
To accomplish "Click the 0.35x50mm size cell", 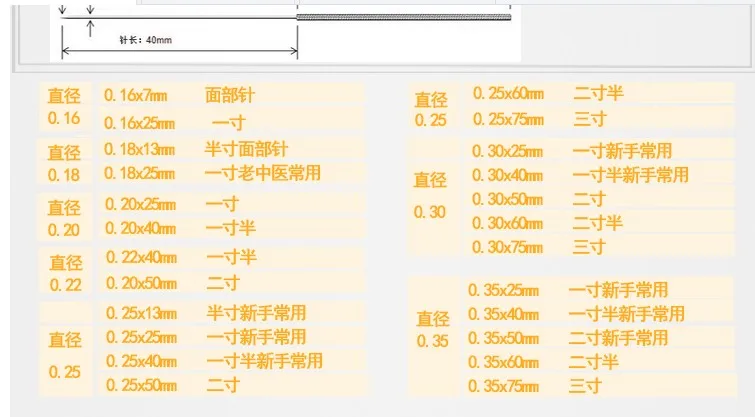I will coord(503,339).
